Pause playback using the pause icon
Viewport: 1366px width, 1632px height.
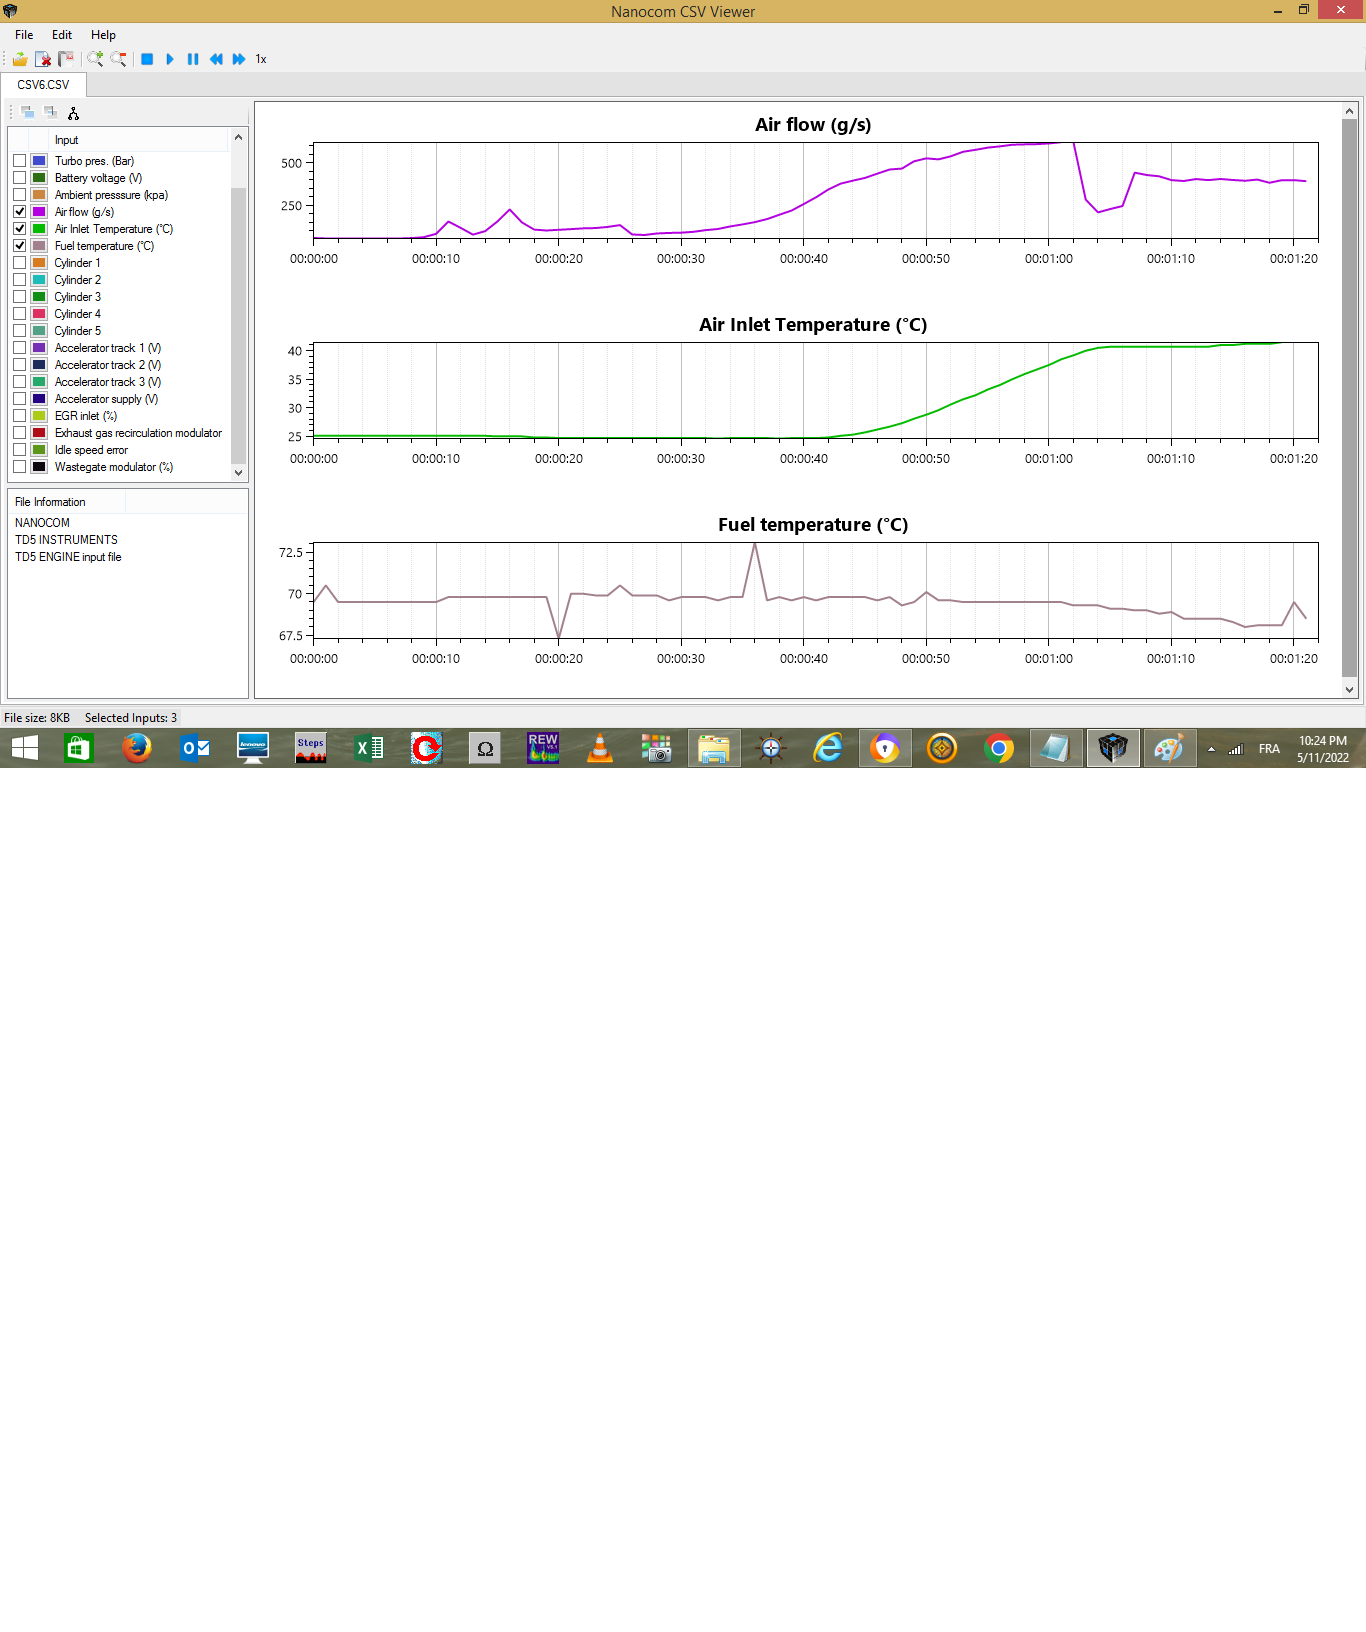[x=193, y=59]
